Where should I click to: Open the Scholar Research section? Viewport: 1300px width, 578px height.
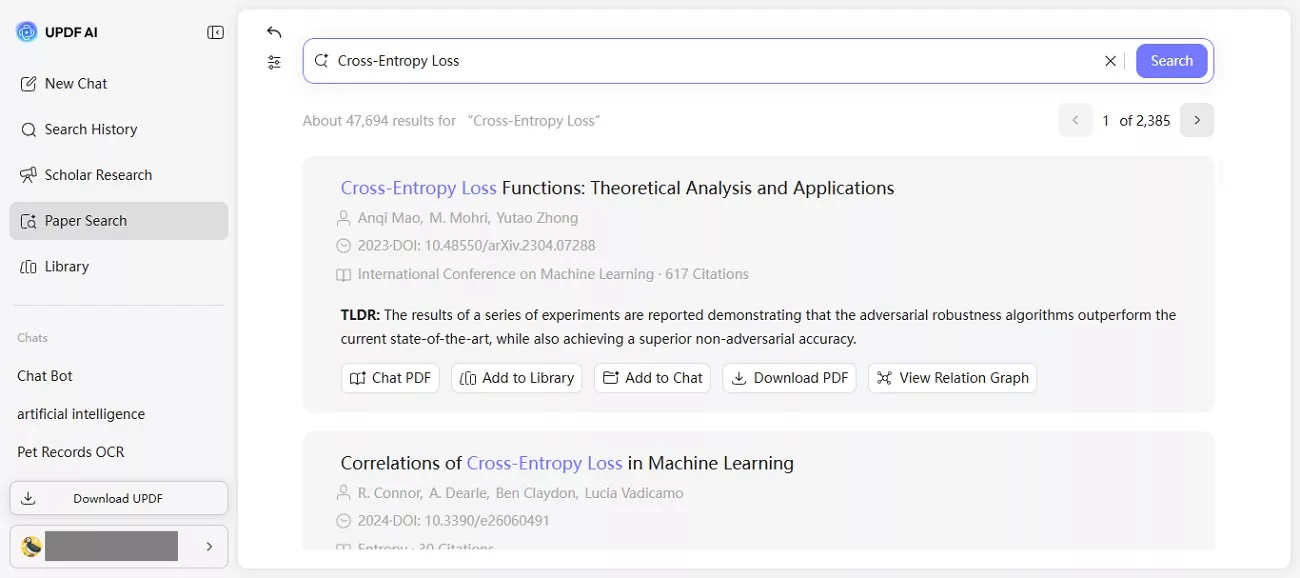click(98, 174)
